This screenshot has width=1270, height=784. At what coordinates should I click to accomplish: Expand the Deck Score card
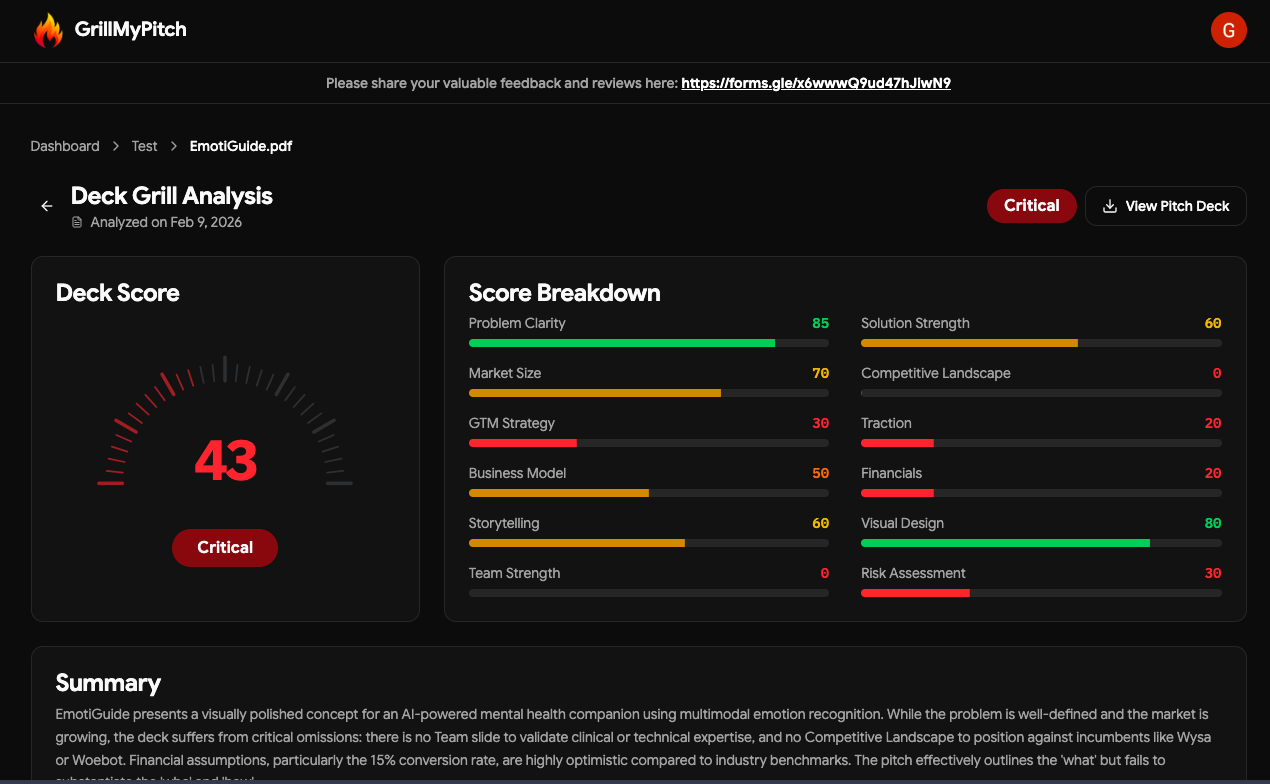[x=117, y=293]
